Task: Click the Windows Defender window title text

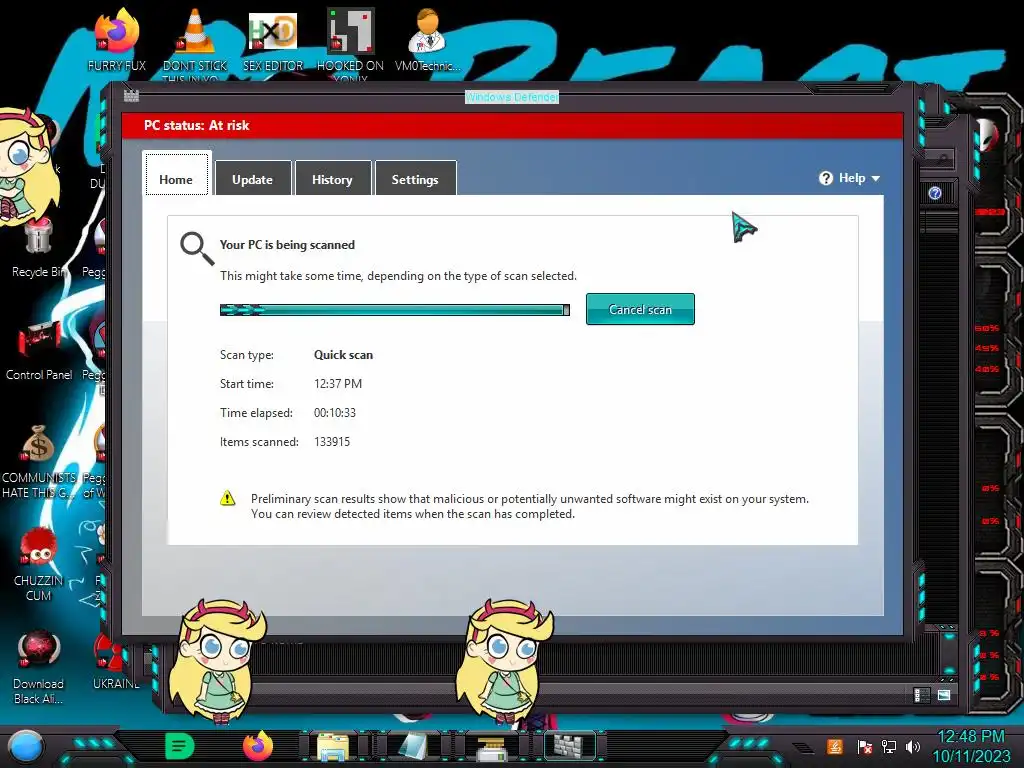Action: click(511, 97)
